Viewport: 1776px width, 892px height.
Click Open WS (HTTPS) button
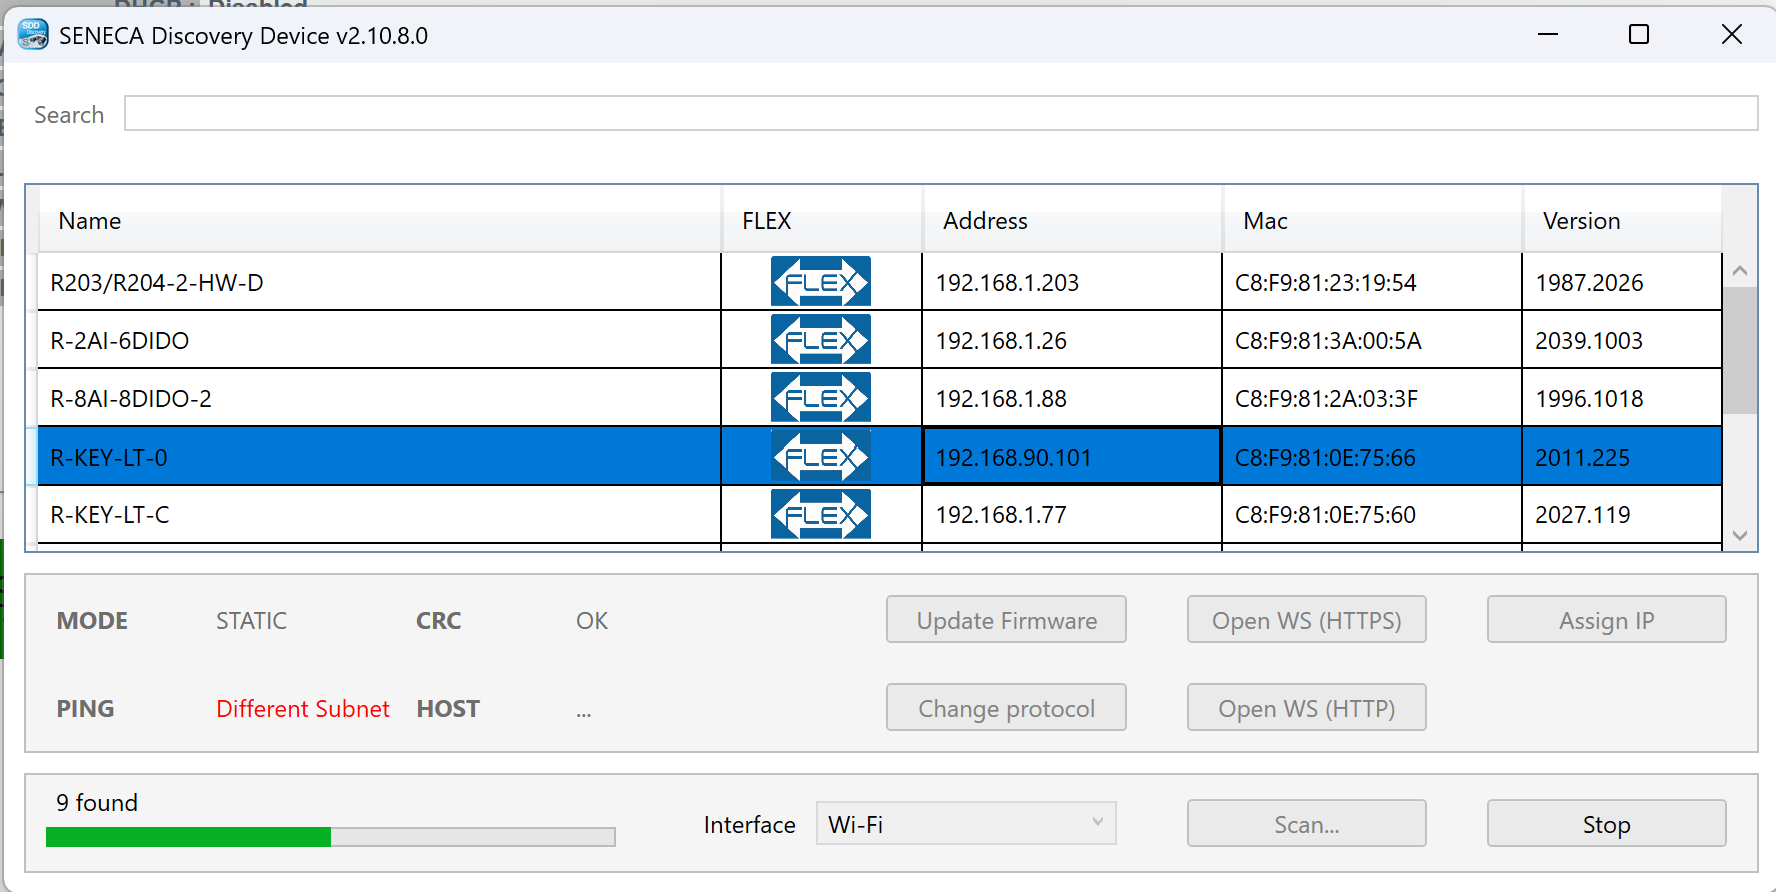coord(1306,620)
